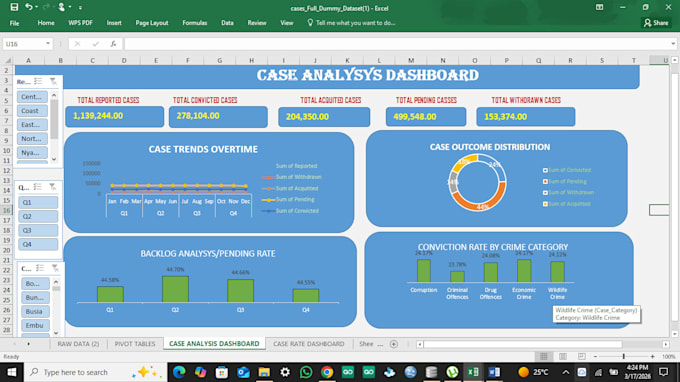The width and height of the screenshot is (680, 382).
Task: Clear filter on Region slicer
Action: click(53, 82)
